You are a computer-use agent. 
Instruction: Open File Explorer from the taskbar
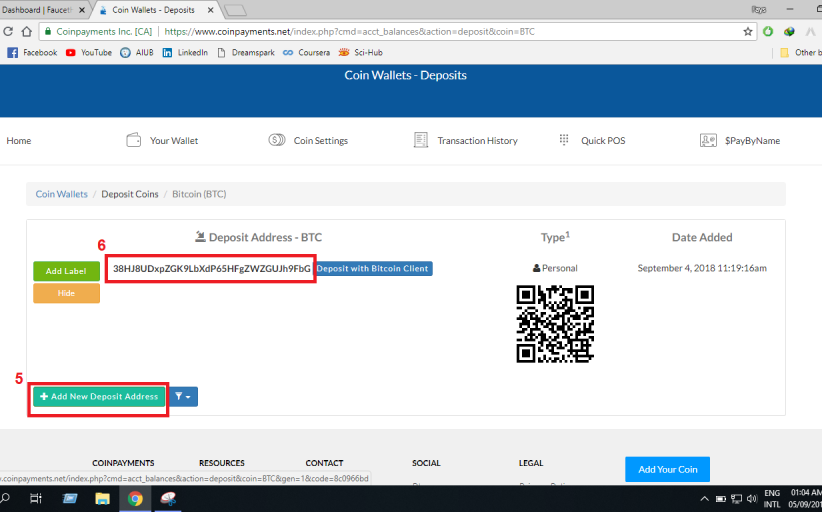coord(103,498)
